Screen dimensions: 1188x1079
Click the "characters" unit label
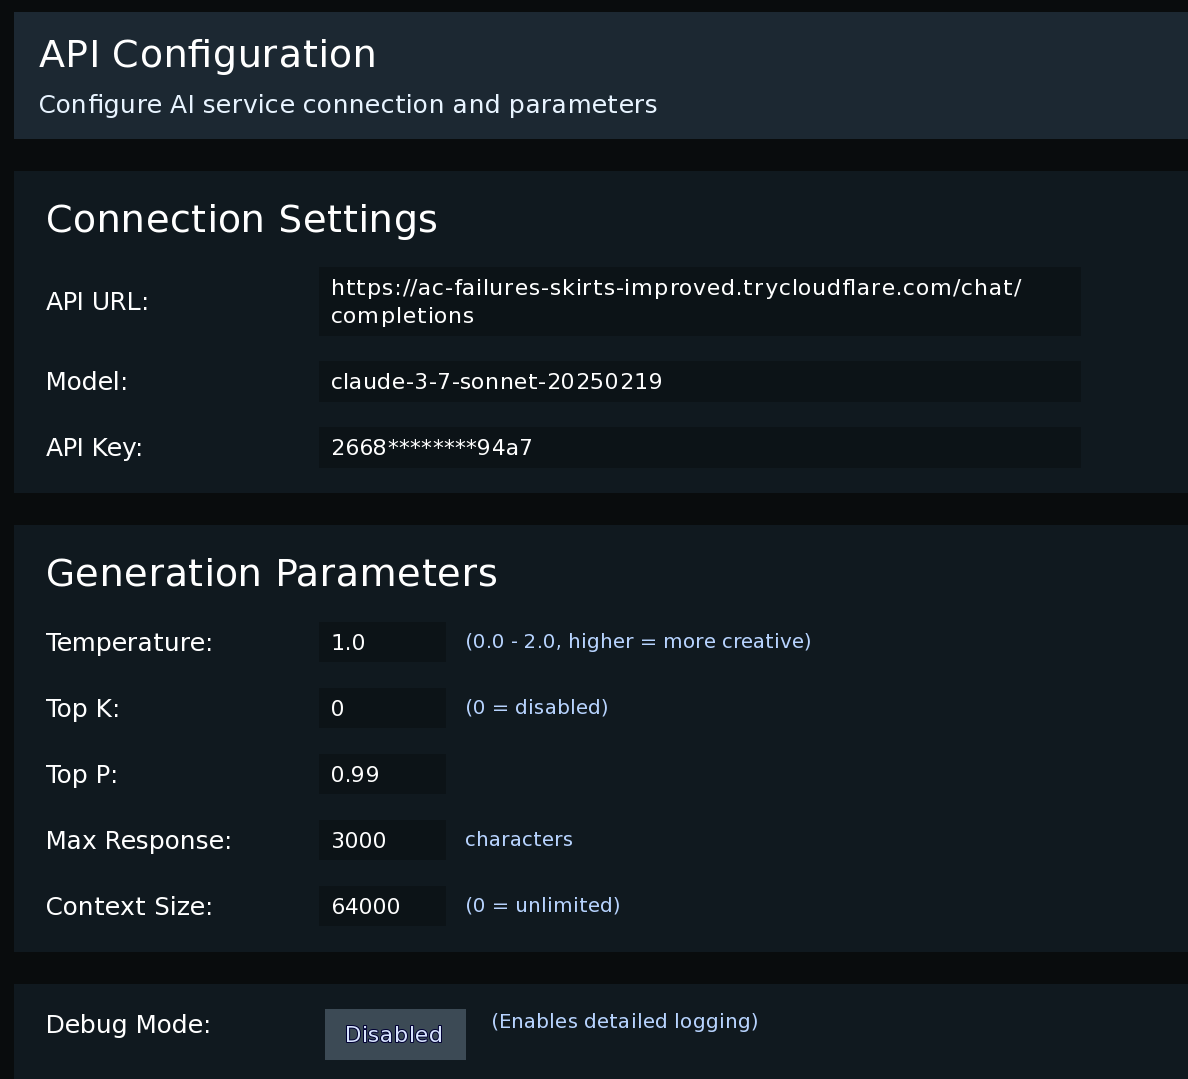click(x=518, y=839)
